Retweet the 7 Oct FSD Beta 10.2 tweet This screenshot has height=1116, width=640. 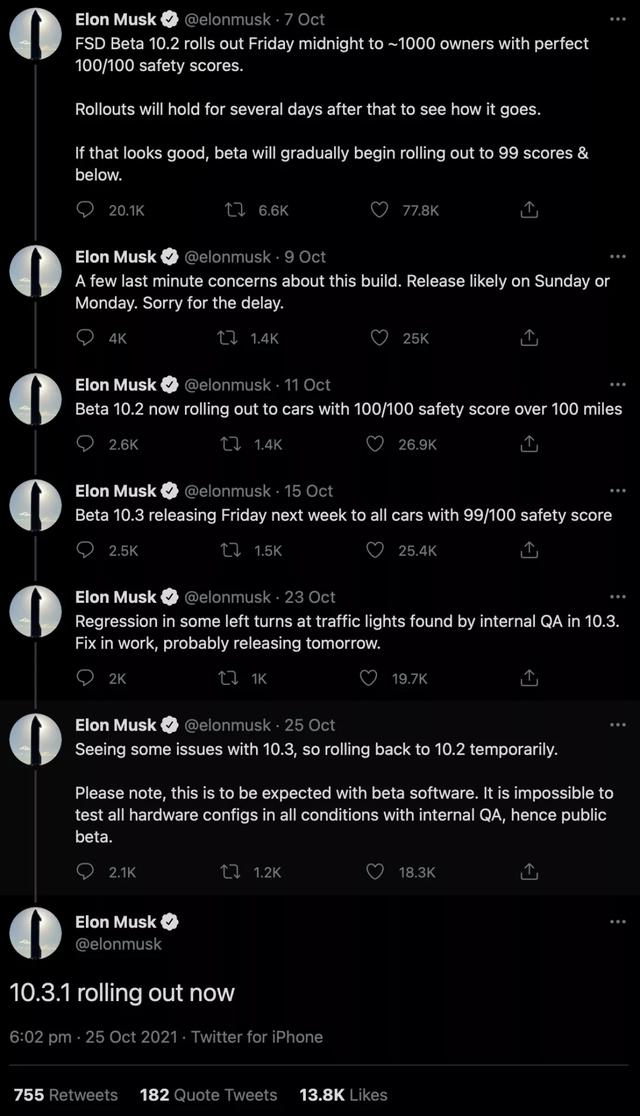click(x=232, y=210)
